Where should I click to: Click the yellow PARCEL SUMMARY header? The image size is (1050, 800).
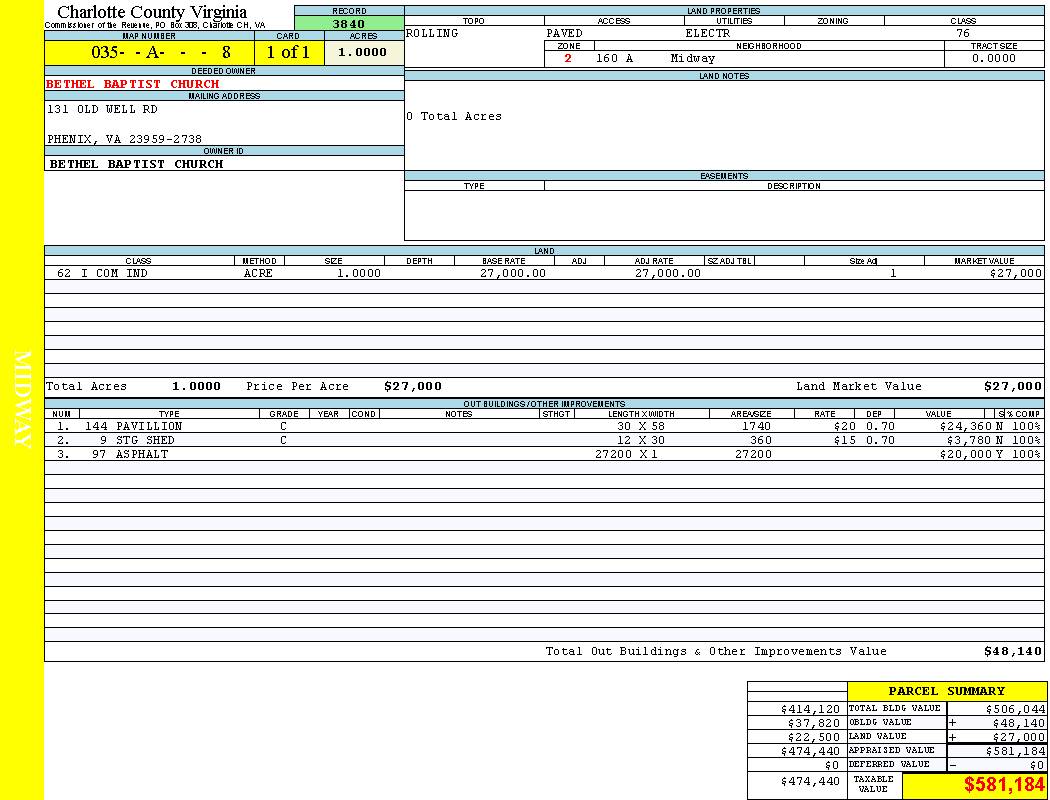(946, 691)
